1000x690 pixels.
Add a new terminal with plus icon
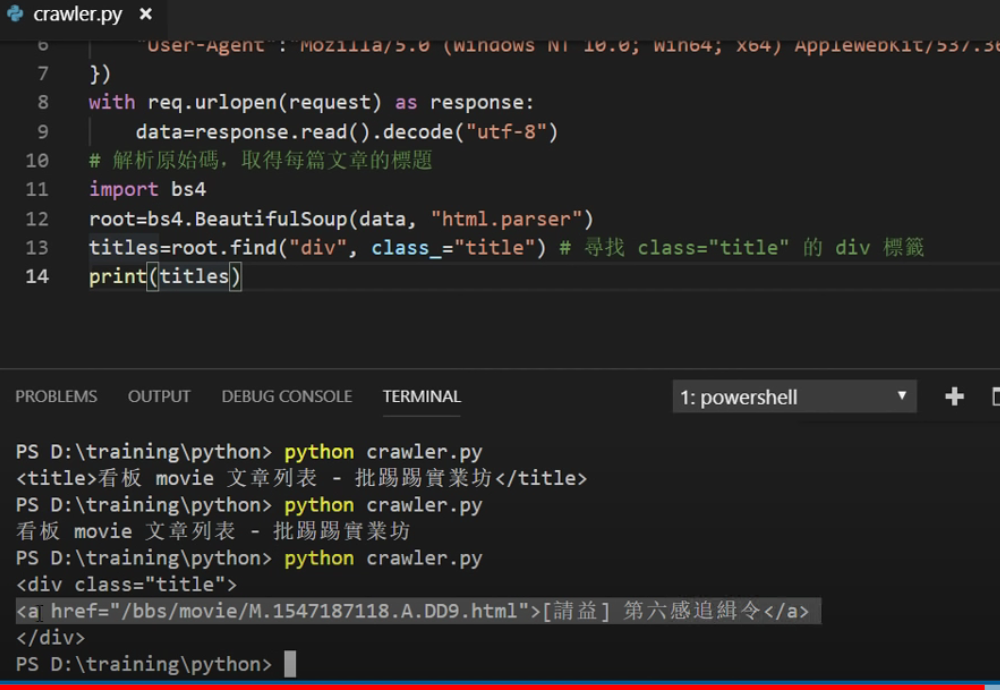[954, 397]
